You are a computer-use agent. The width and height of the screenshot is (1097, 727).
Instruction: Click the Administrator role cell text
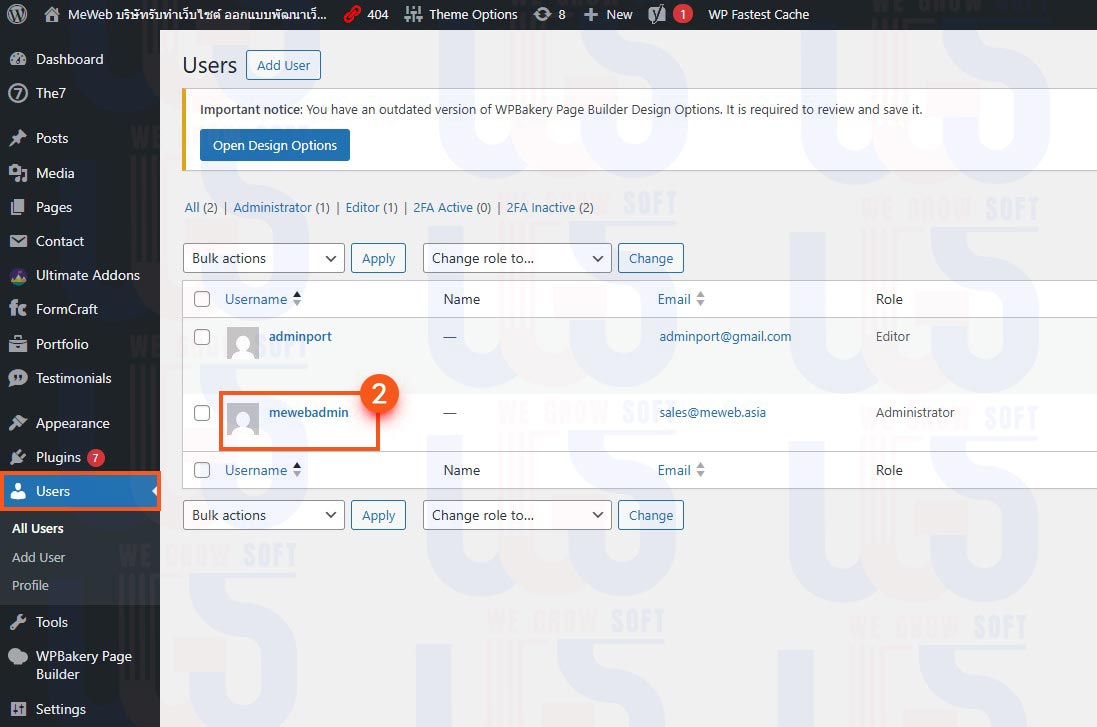tap(915, 413)
